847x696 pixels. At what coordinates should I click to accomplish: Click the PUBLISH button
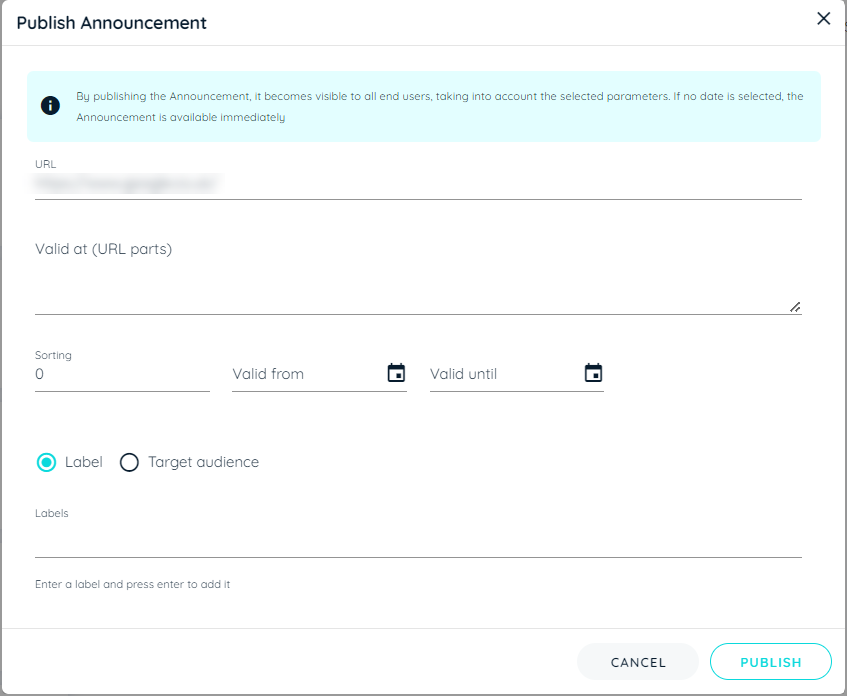pyautogui.click(x=770, y=662)
